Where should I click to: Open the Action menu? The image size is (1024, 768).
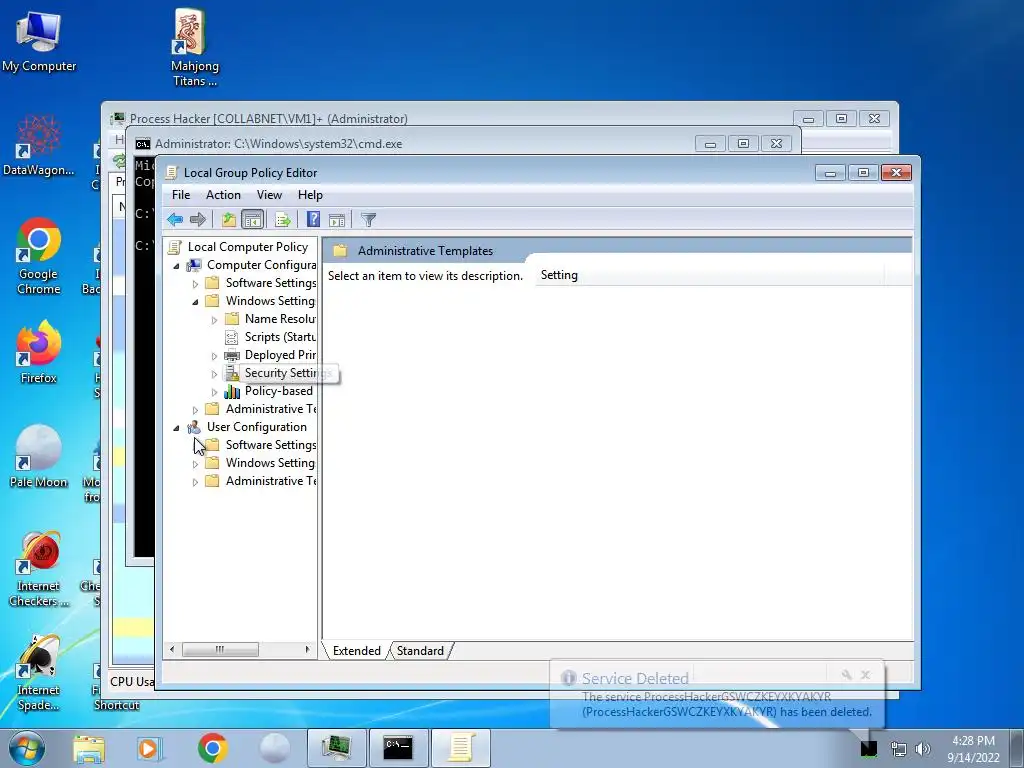pyautogui.click(x=223, y=195)
